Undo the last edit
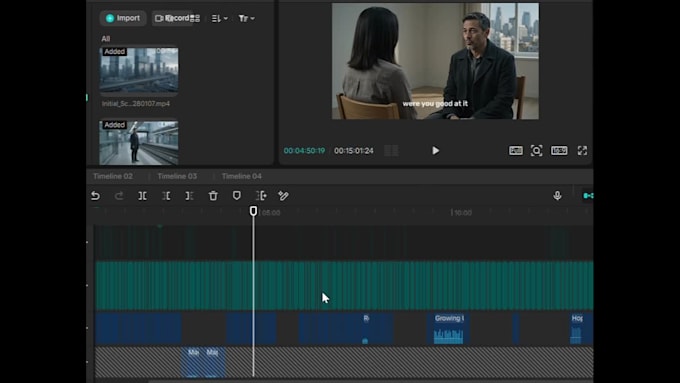680x383 pixels. click(x=95, y=196)
